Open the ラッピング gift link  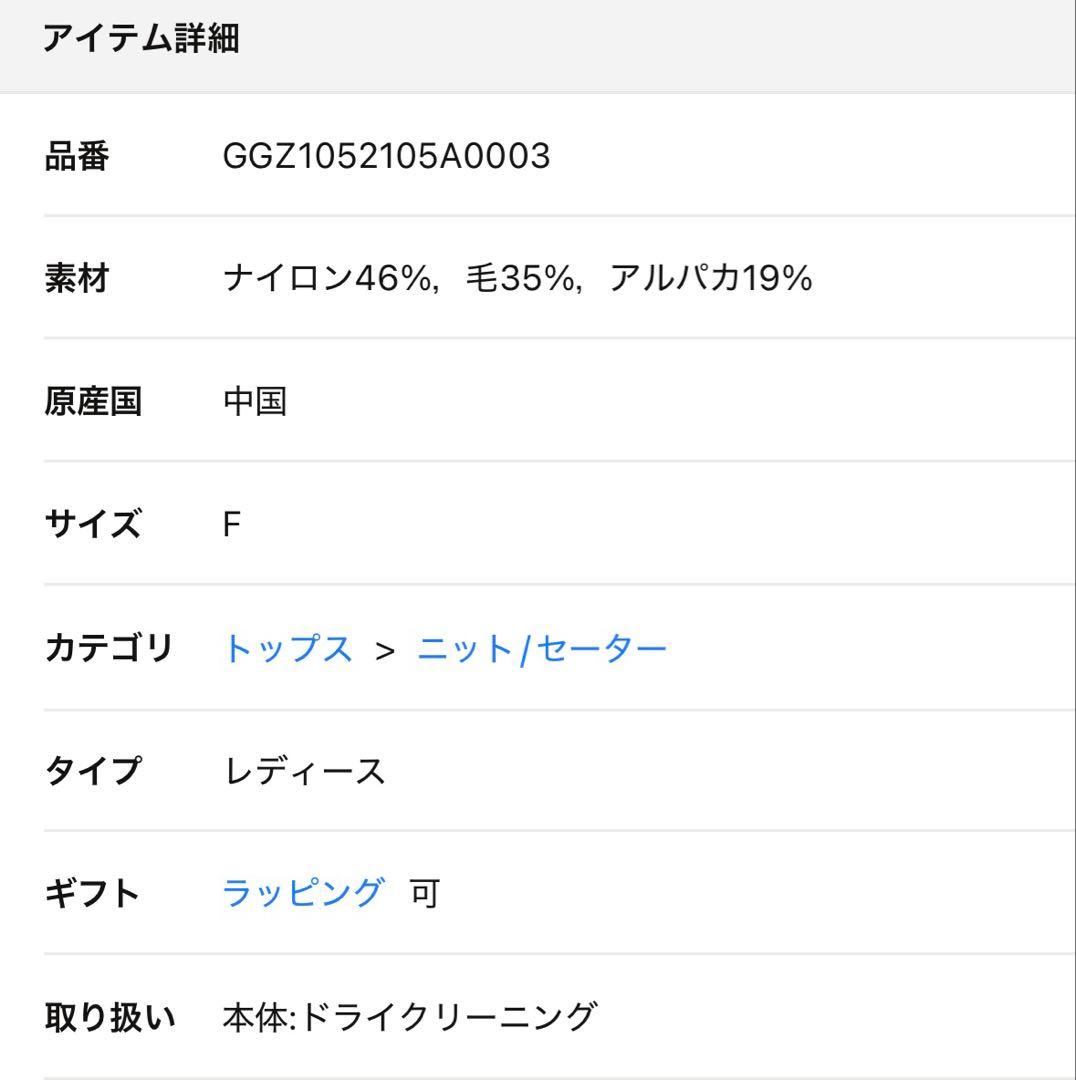coord(302,892)
